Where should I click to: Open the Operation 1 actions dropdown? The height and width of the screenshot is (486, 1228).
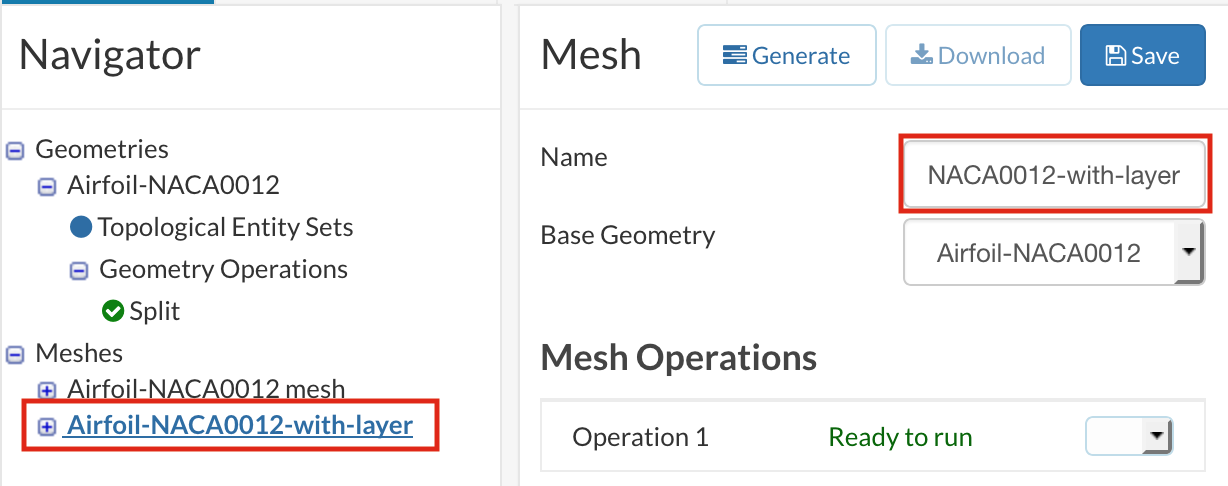click(1130, 437)
